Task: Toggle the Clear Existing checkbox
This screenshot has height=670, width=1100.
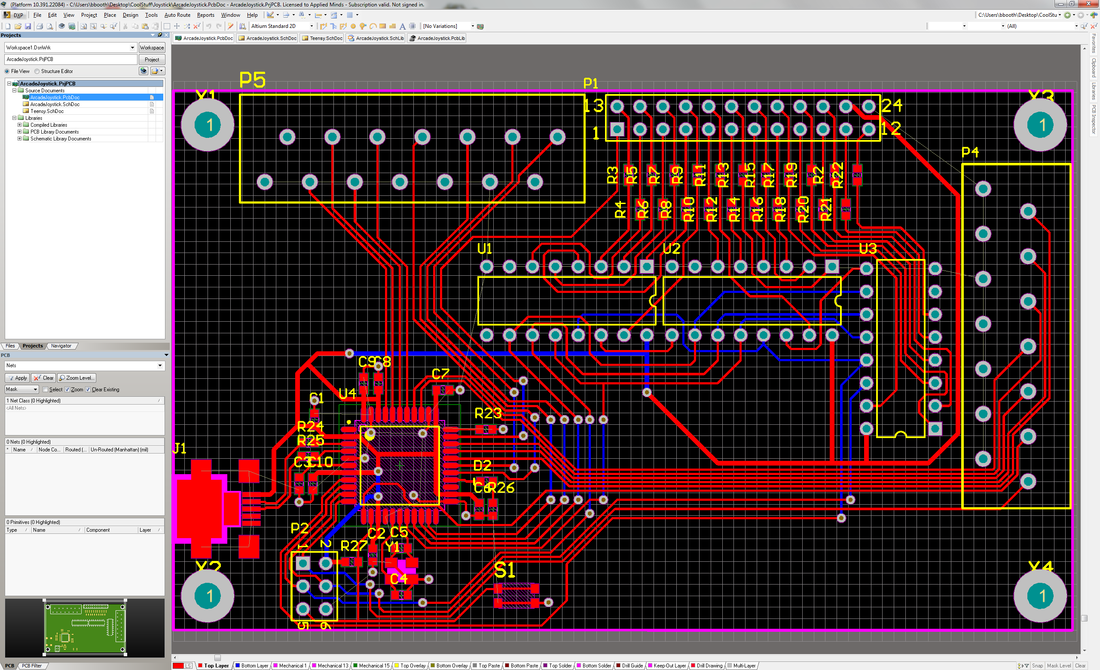Action: pyautogui.click(x=88, y=389)
